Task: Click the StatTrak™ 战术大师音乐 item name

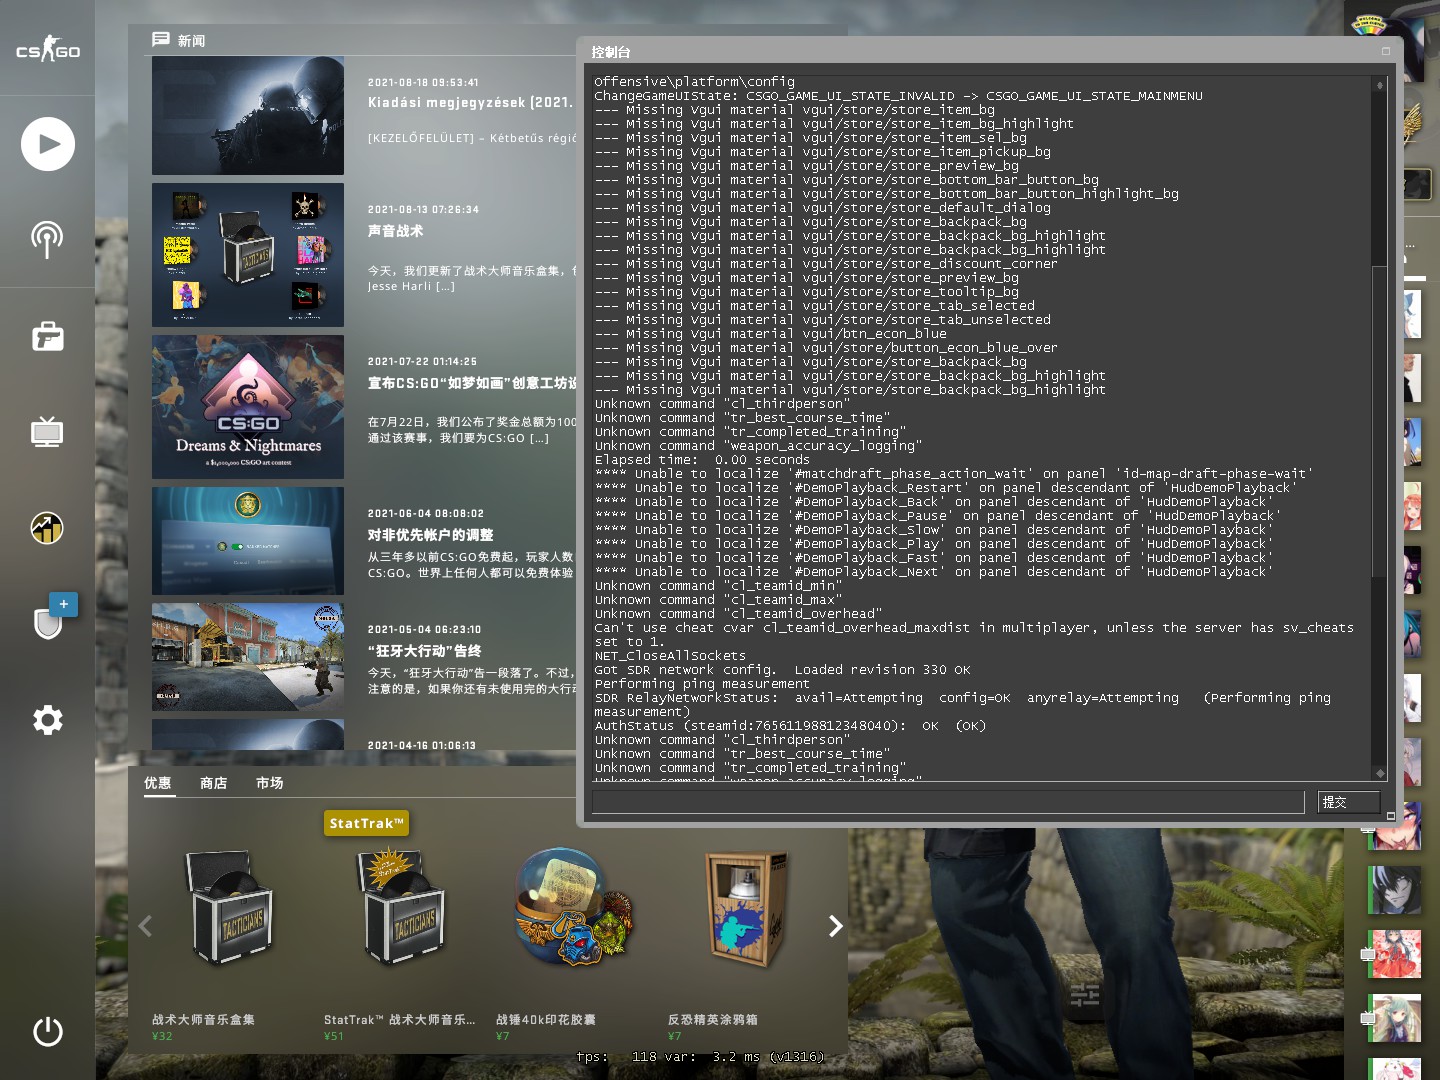Action: pyautogui.click(x=400, y=1020)
